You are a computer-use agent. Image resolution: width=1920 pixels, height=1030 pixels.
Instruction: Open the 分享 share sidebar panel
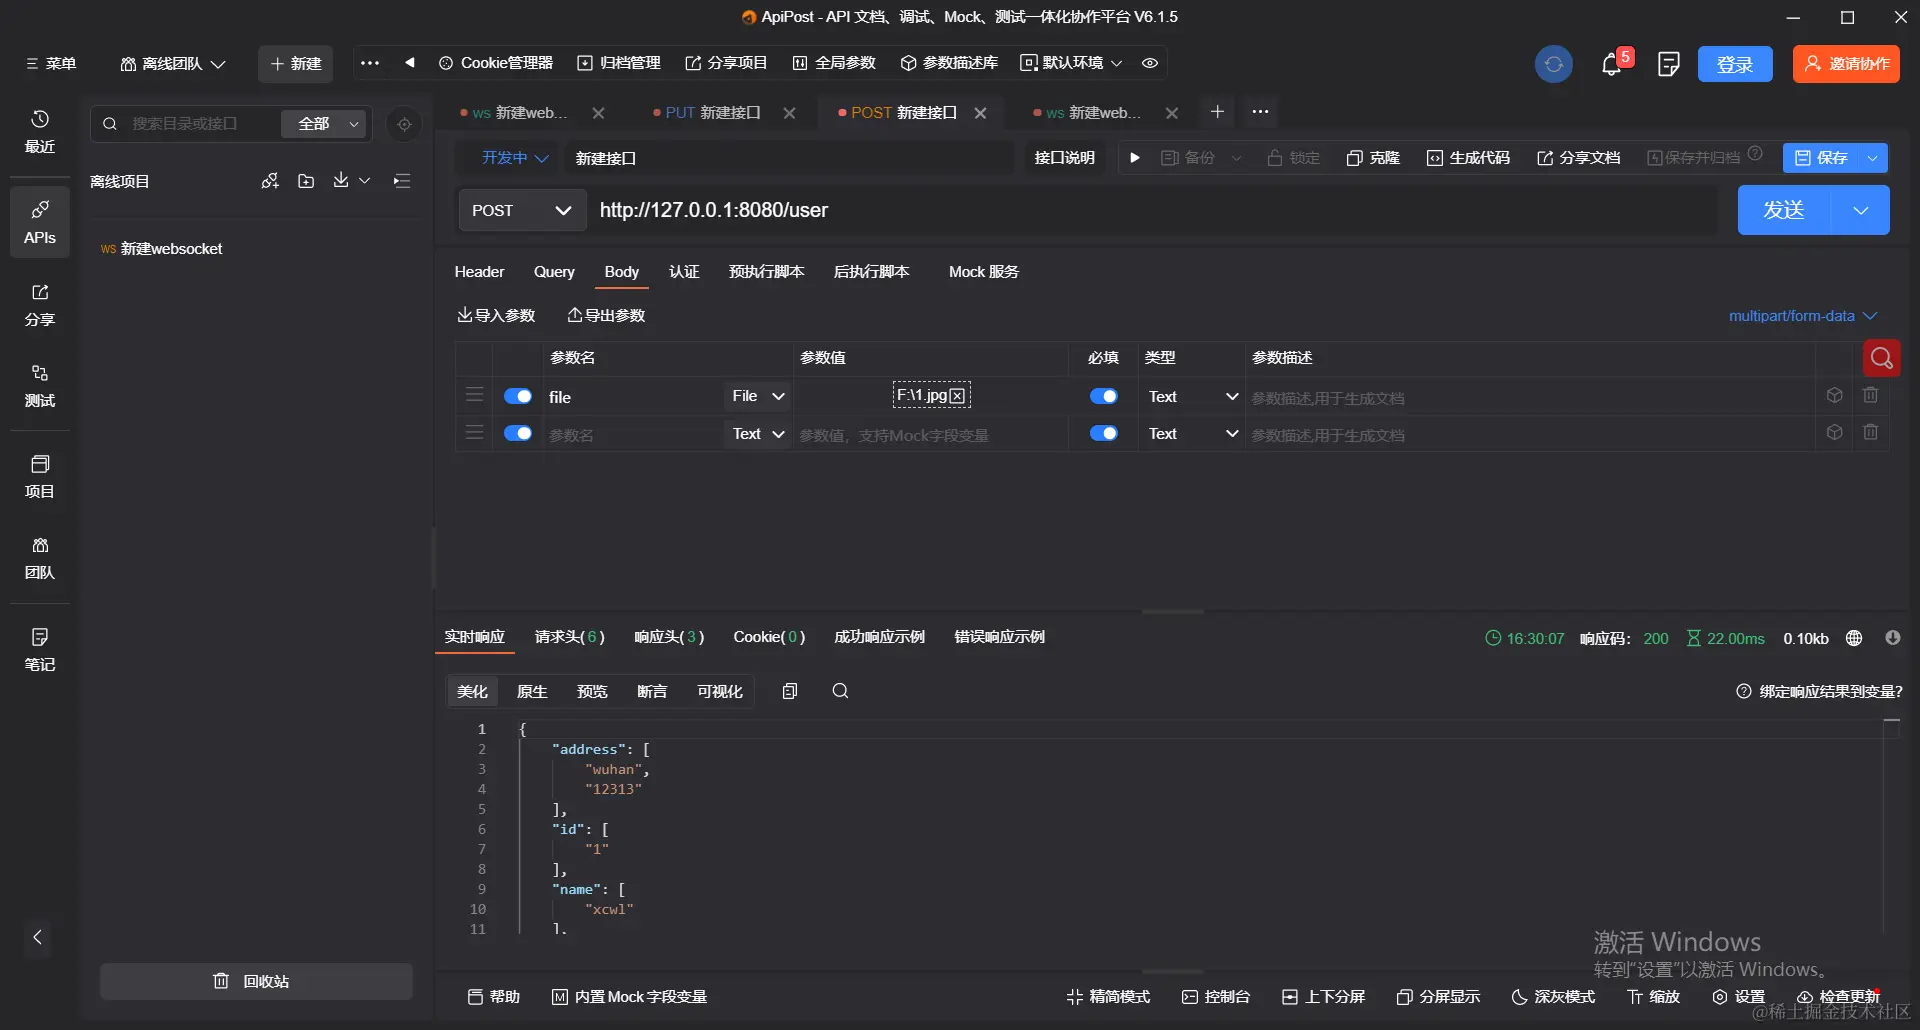[x=40, y=305]
